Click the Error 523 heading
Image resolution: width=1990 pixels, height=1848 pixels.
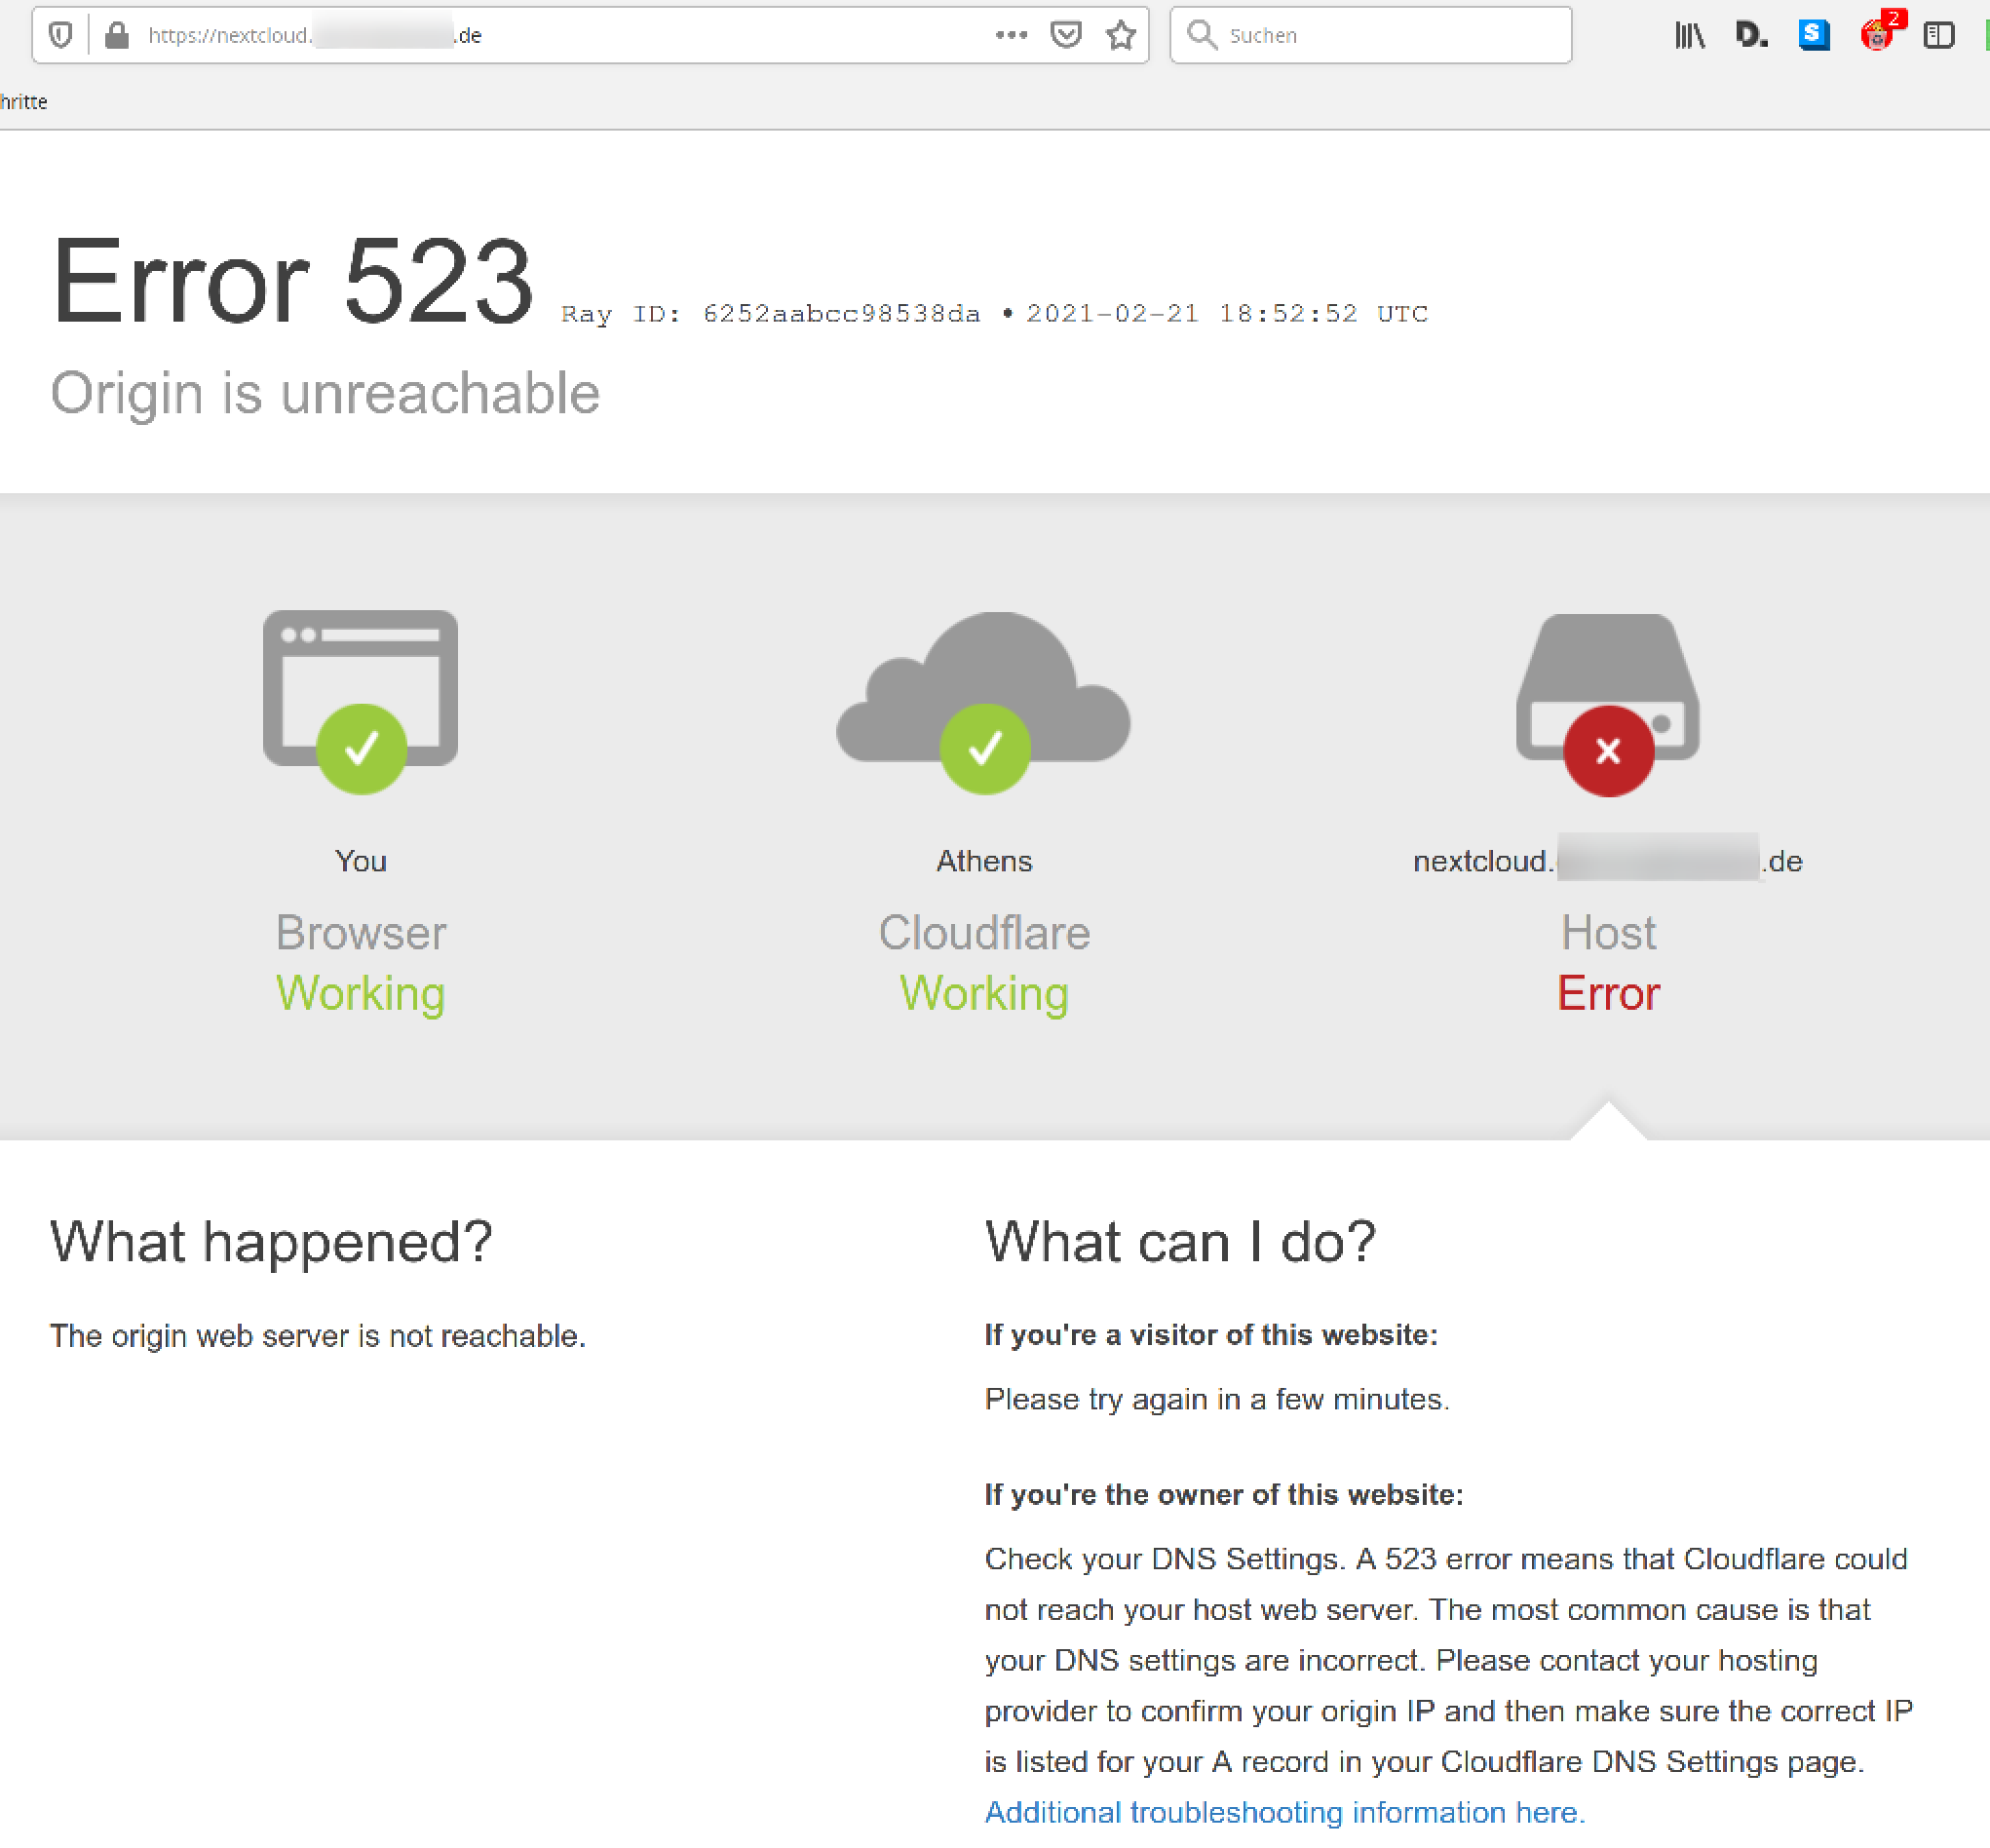292,281
